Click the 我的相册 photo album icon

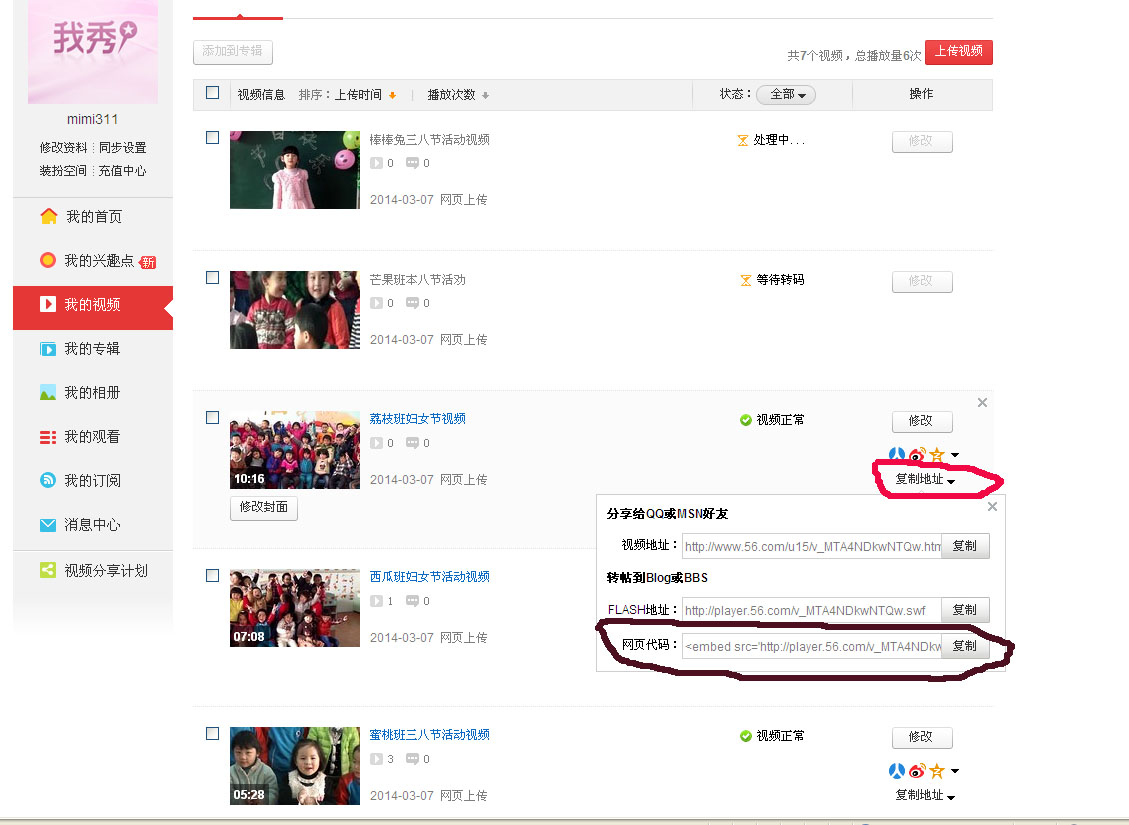click(x=48, y=393)
